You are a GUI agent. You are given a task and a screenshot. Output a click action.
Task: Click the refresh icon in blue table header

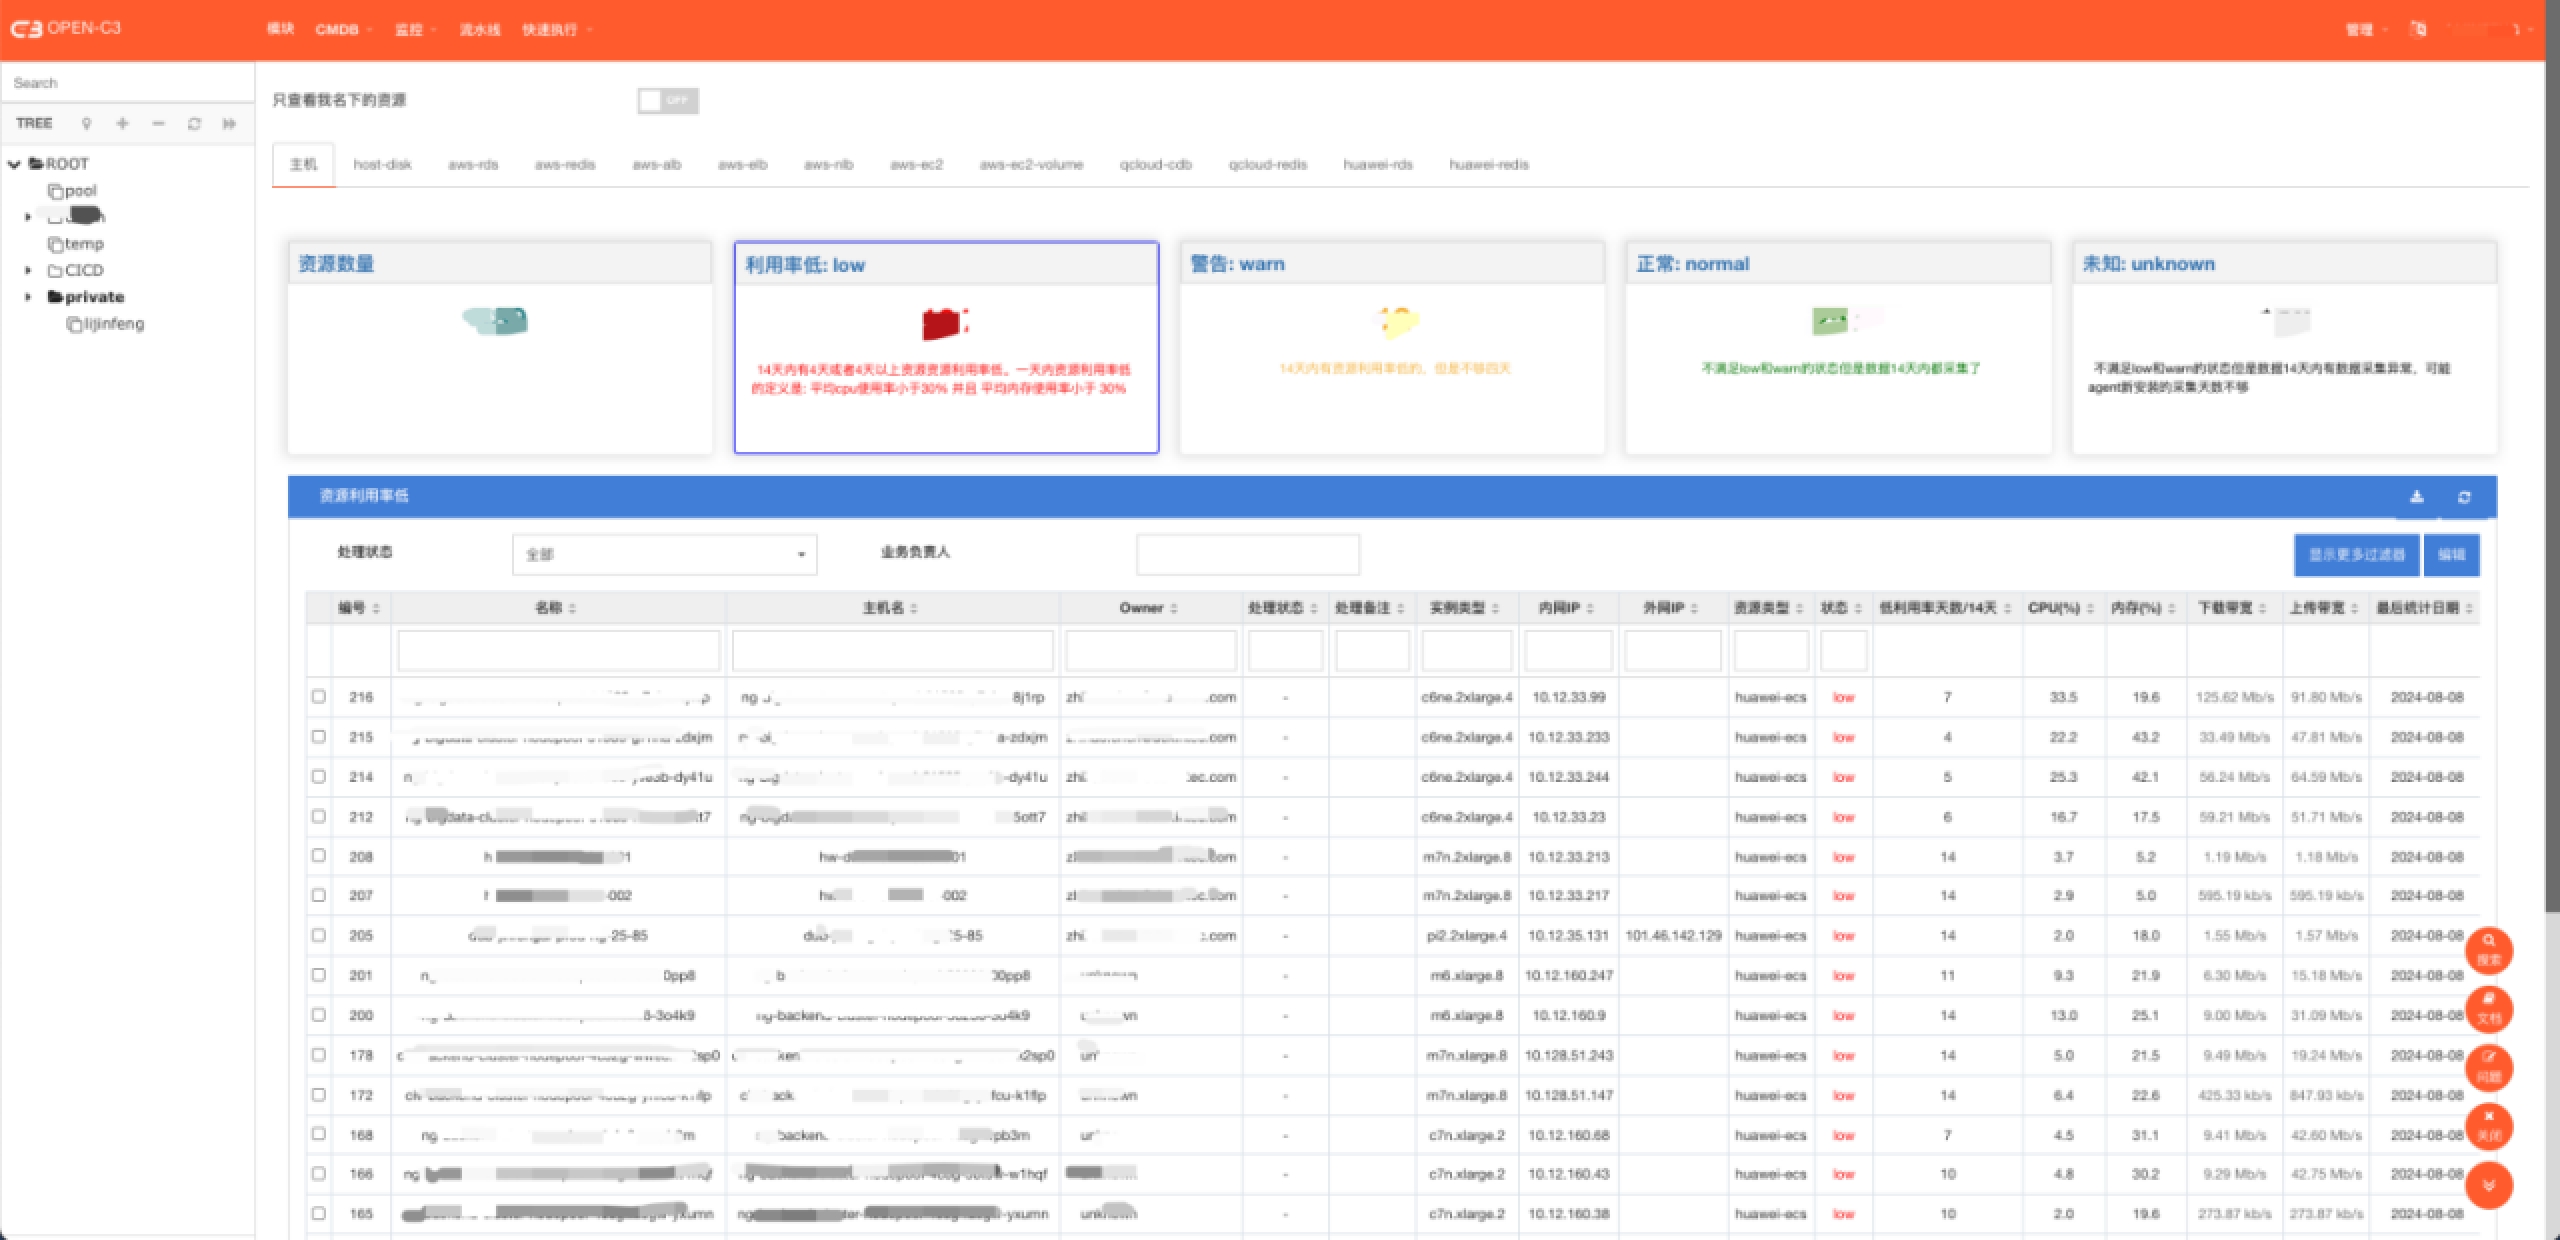tap(2464, 496)
